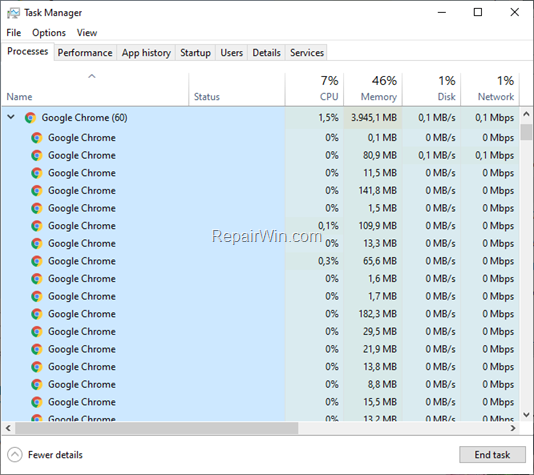Image resolution: width=534 pixels, height=475 pixels.
Task: Click the vertical scrollbar up arrow
Action: click(526, 114)
